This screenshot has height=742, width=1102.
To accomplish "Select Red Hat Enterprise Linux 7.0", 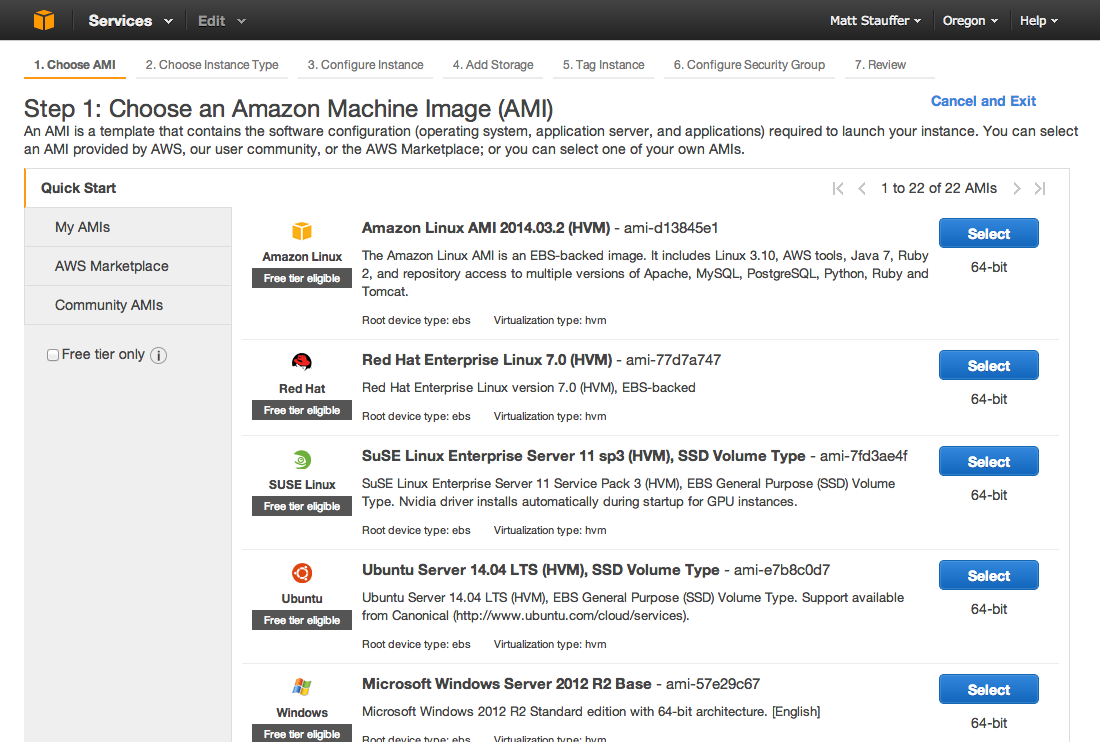I will [x=988, y=365].
